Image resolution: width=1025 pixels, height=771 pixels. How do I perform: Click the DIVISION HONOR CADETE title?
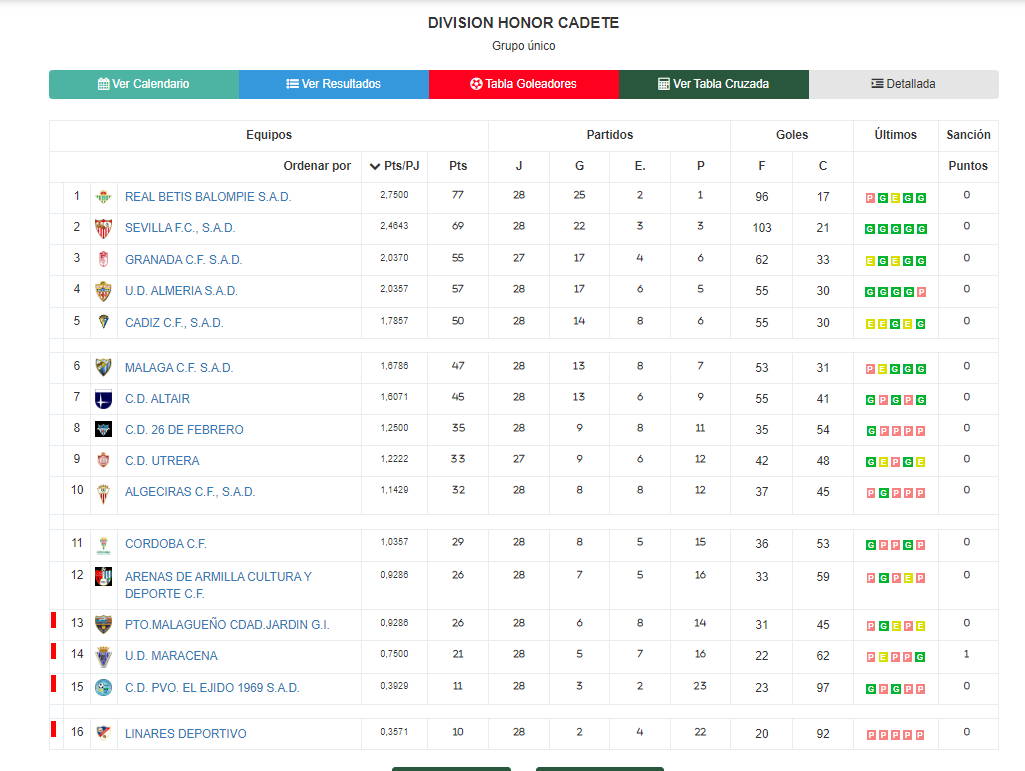tap(524, 23)
